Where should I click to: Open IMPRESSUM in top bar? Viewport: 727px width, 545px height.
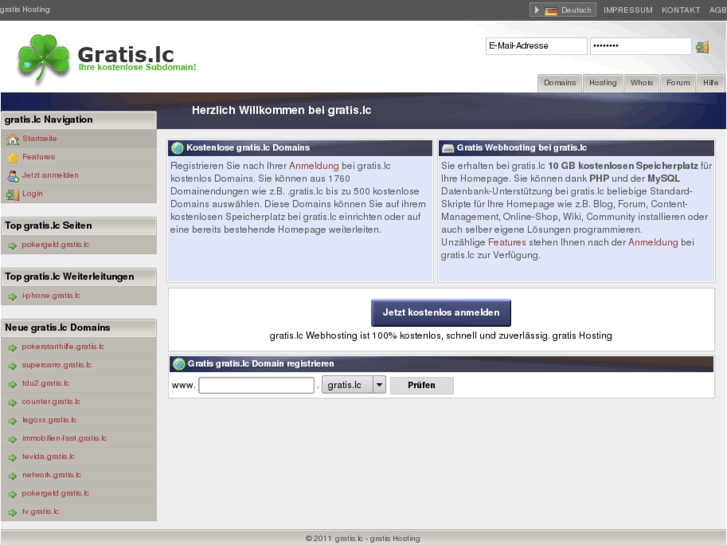(628, 10)
